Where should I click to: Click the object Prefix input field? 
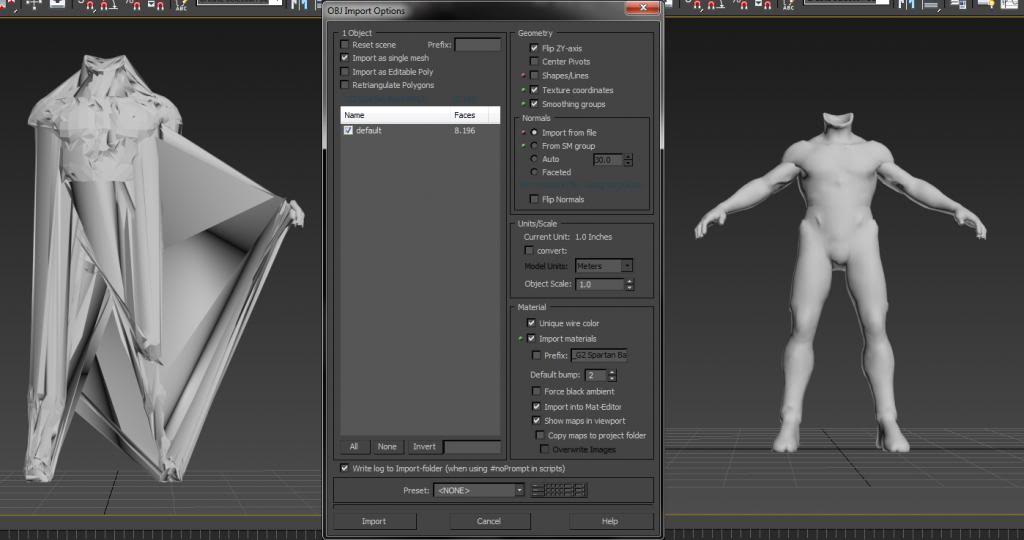(478, 44)
